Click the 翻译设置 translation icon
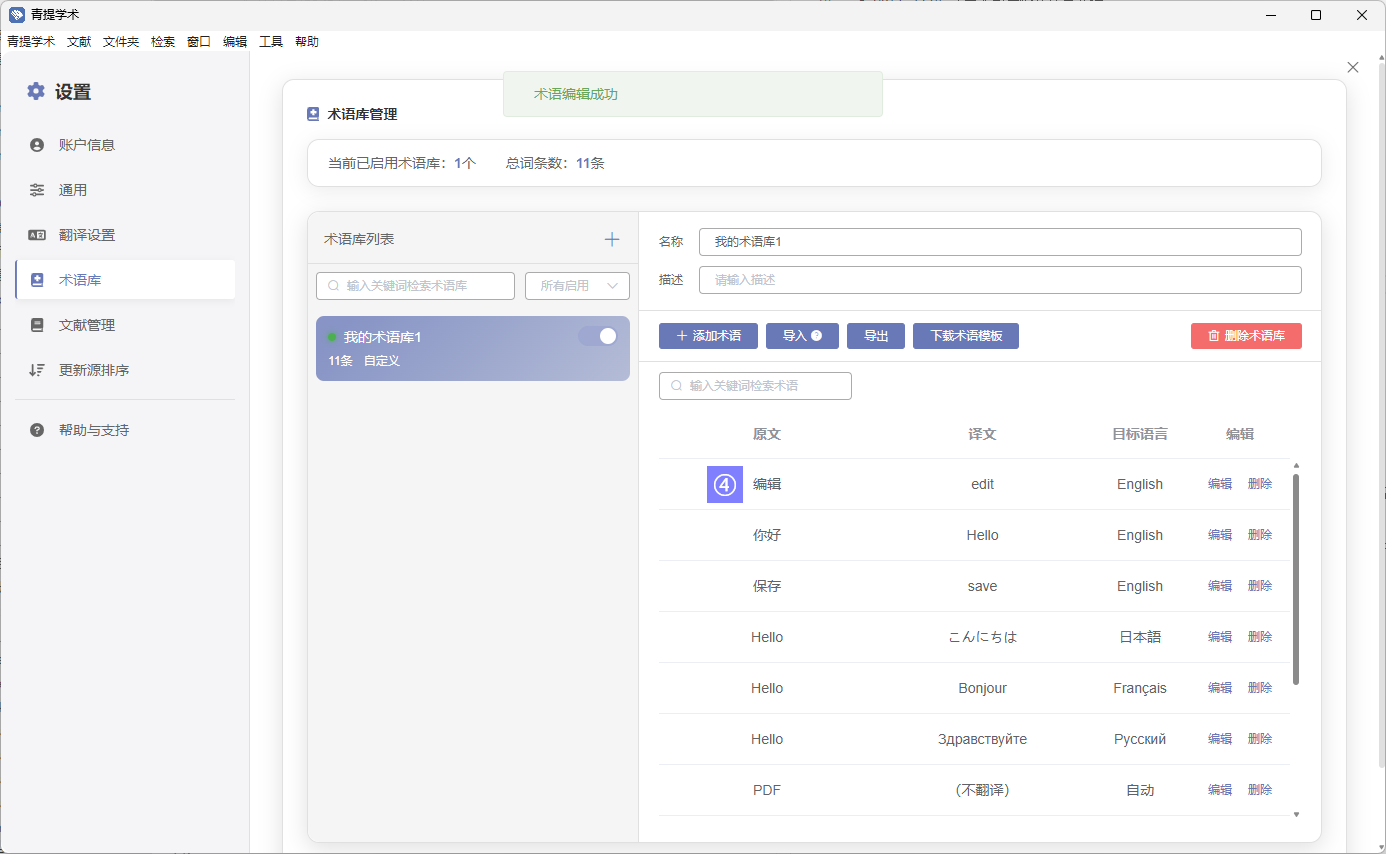 click(37, 235)
